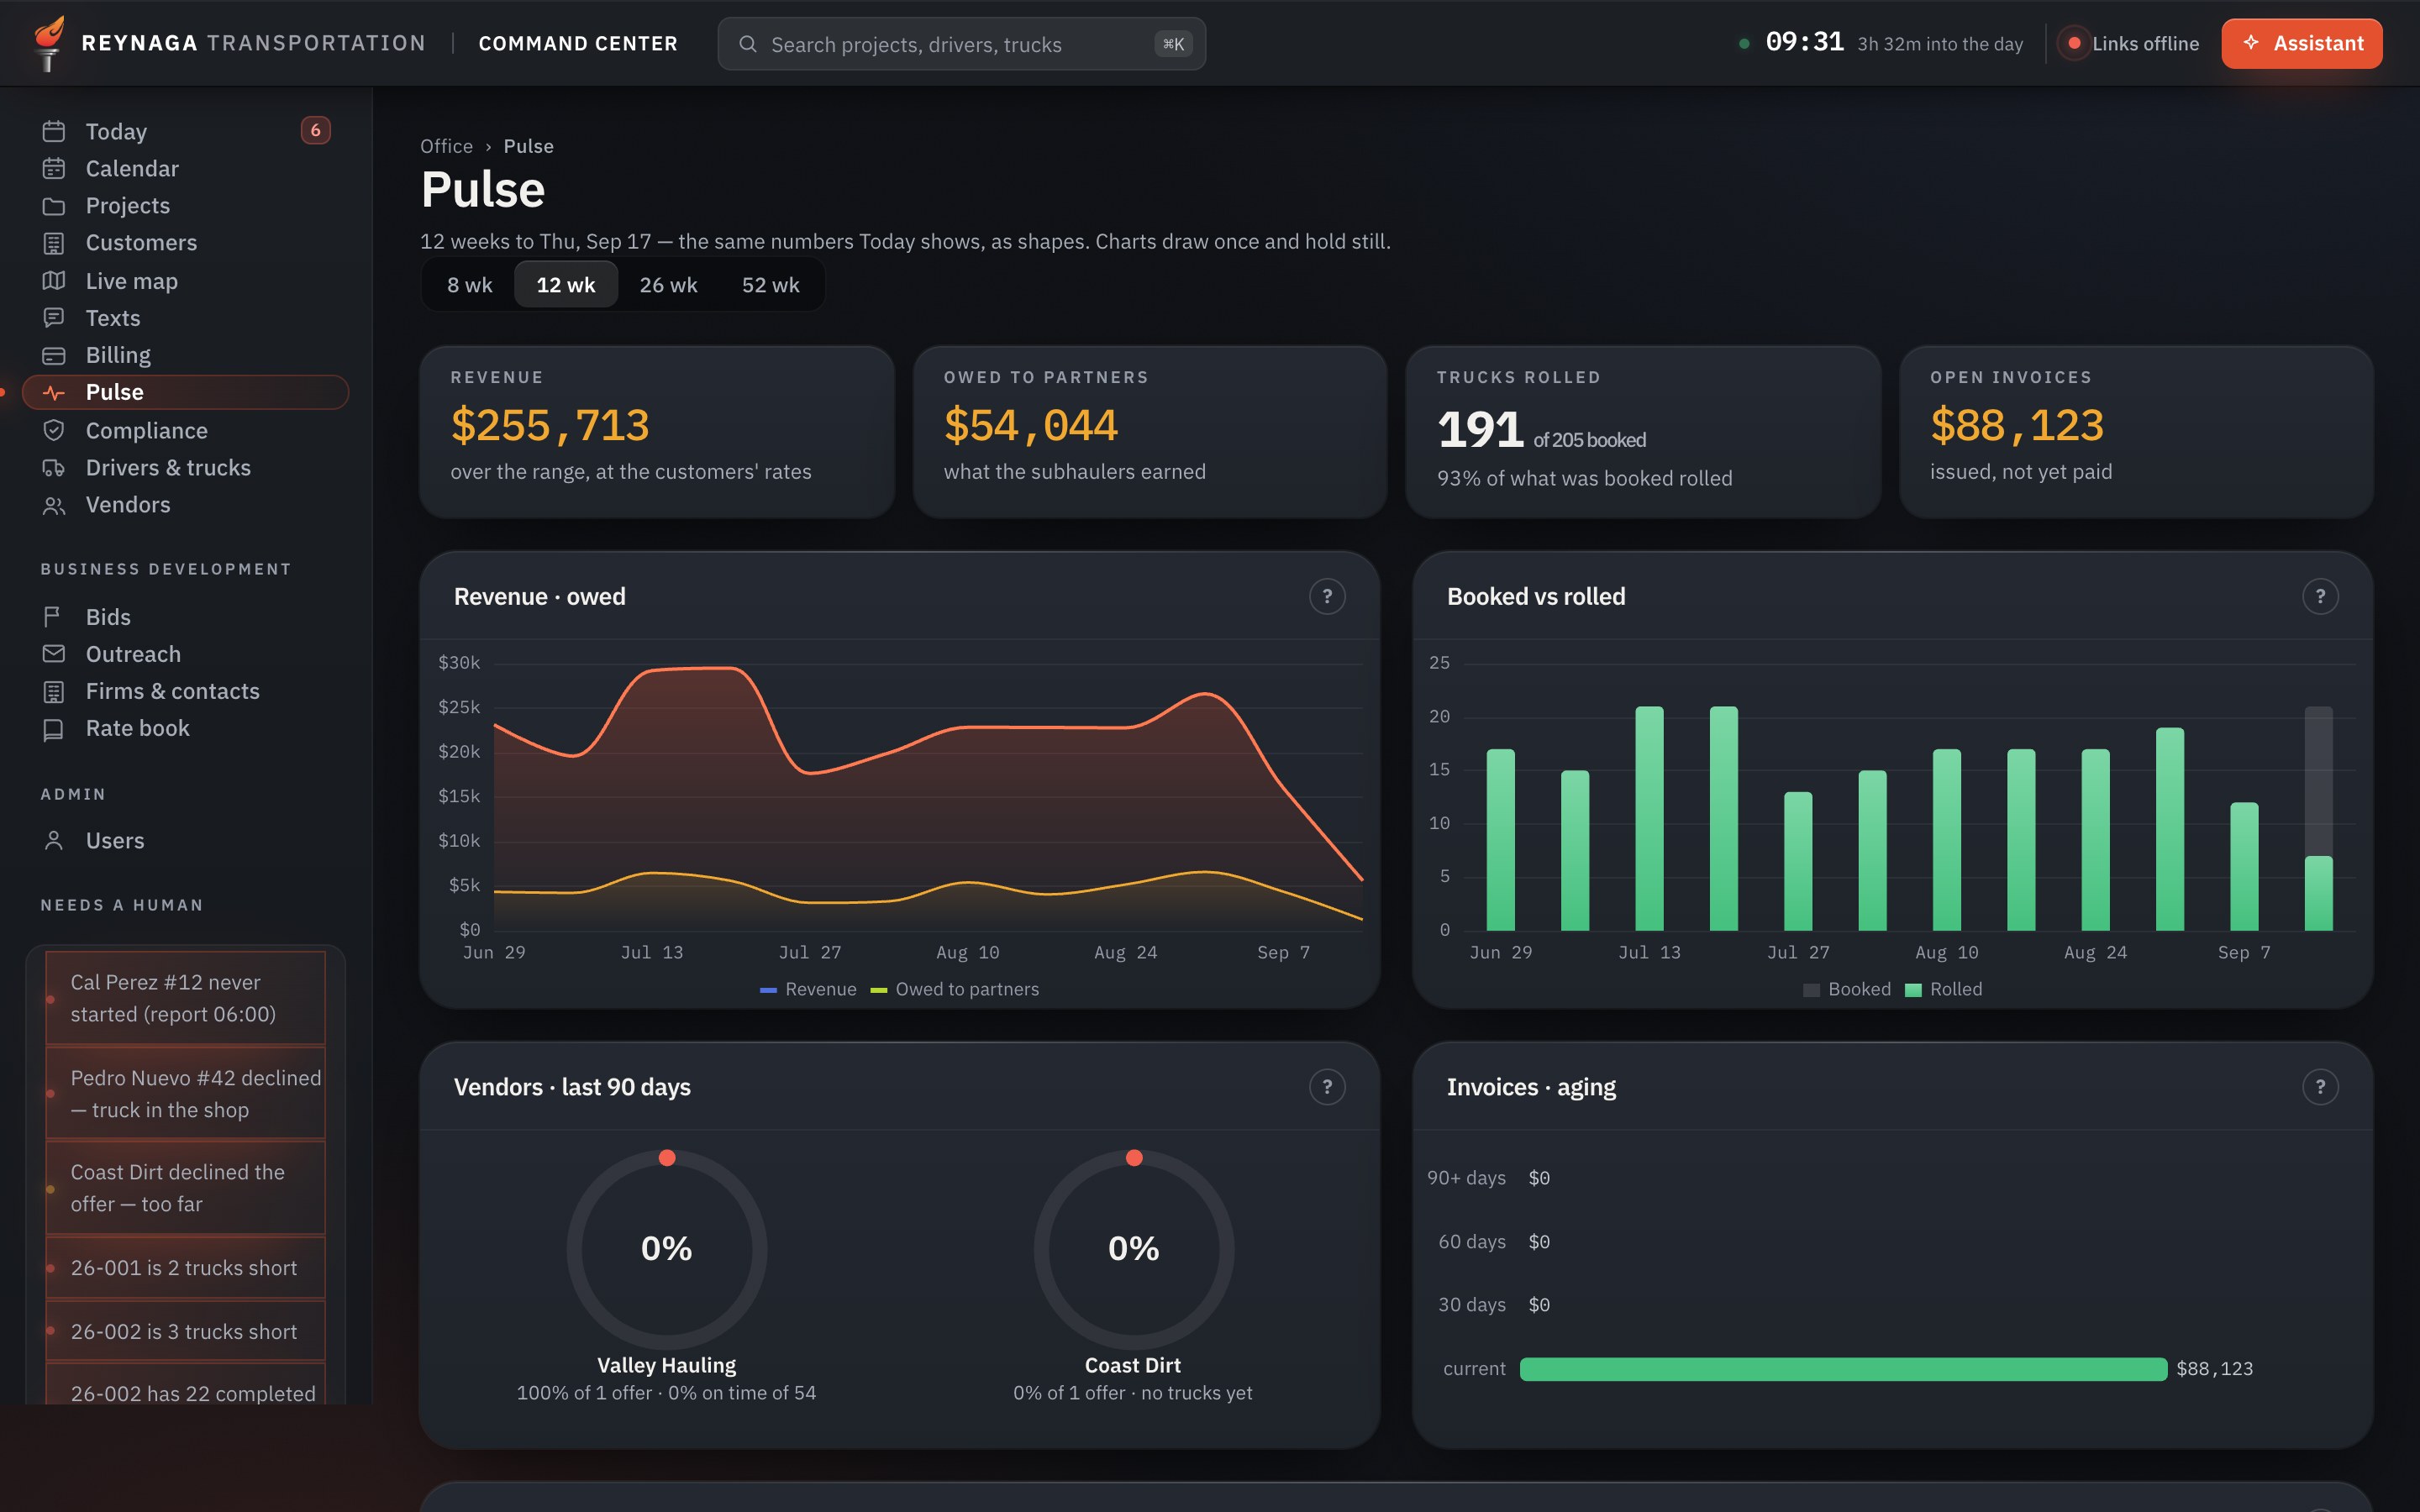
Task: Open alert Cal Perez #12 never started
Action: (x=185, y=998)
